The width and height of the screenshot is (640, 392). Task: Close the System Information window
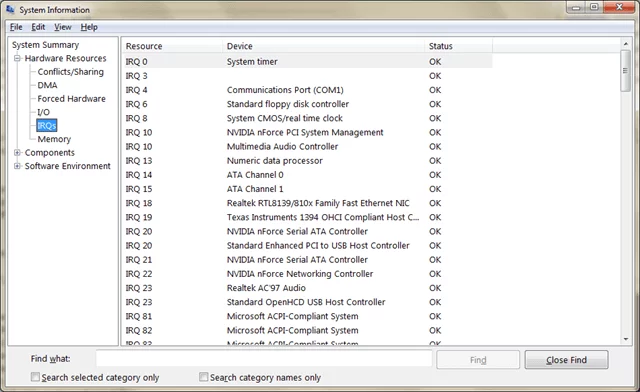(x=619, y=7)
